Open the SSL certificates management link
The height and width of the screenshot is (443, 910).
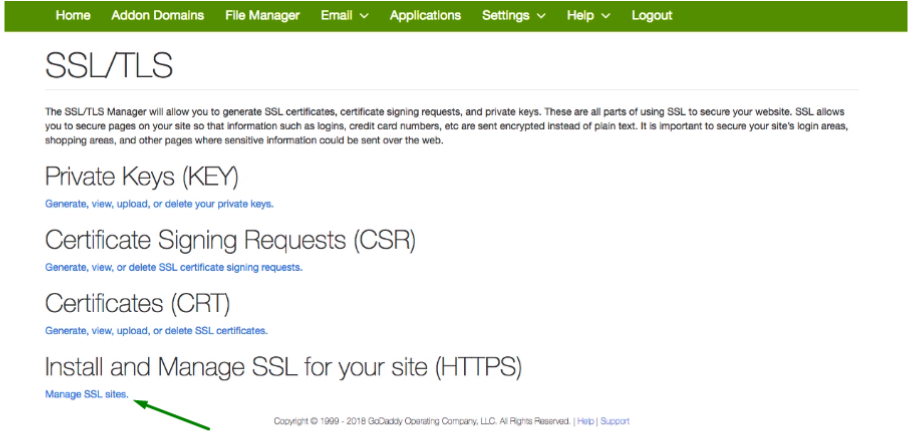pyautogui.click(x=156, y=331)
